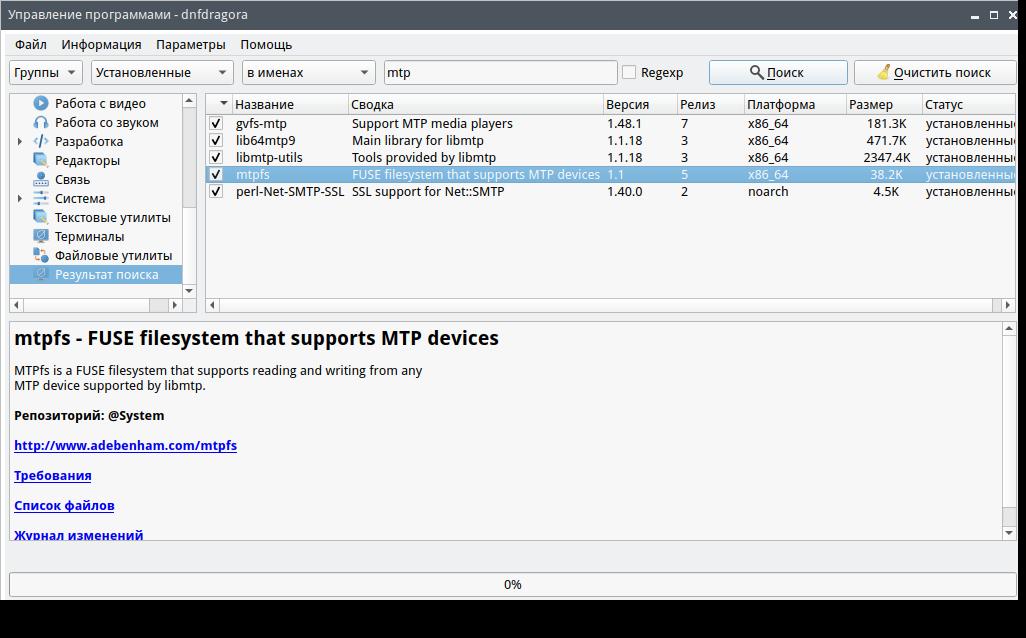Select the libmtp-utils package name

[x=269, y=157]
